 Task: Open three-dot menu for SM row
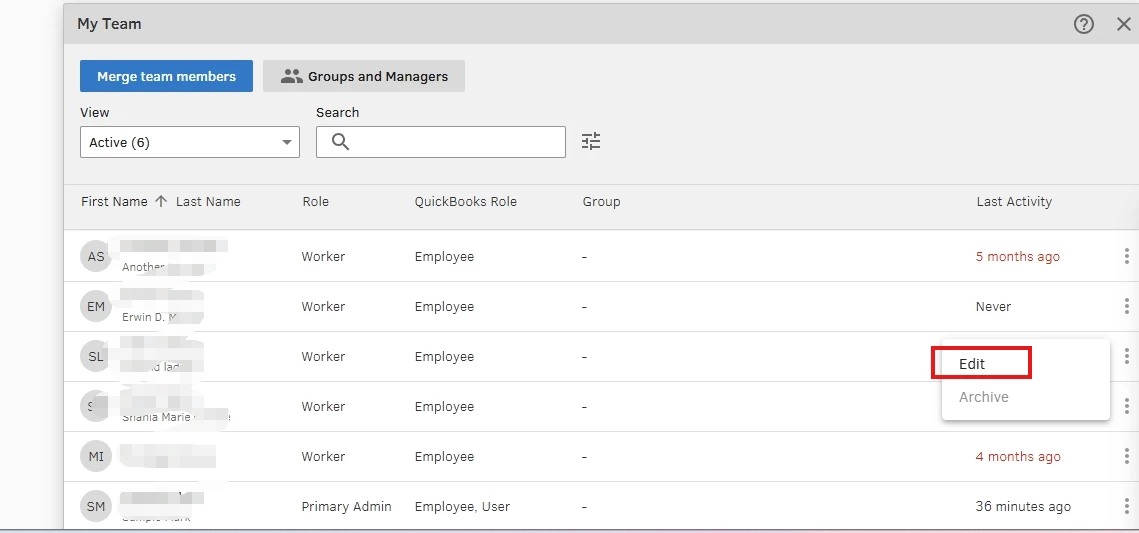click(1126, 507)
